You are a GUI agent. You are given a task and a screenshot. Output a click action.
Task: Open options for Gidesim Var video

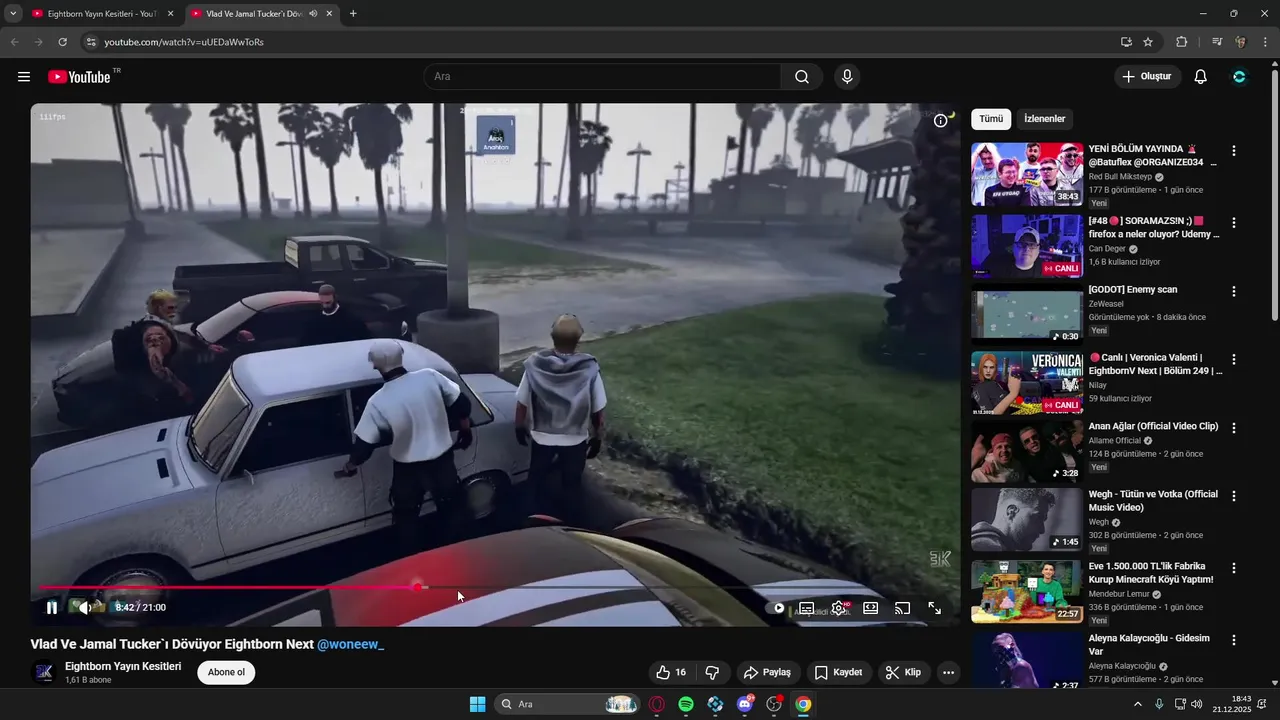(1234, 640)
